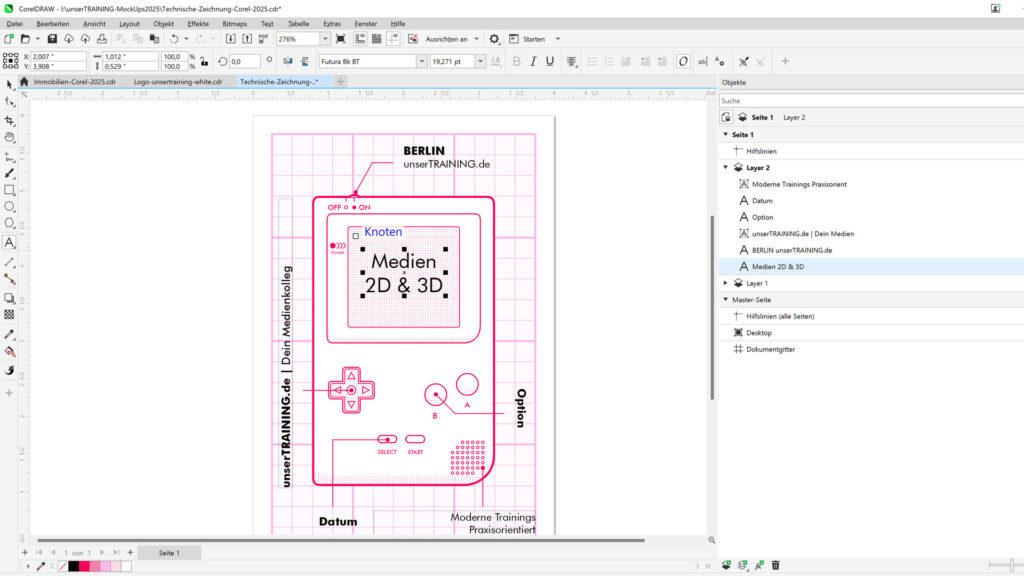Select the Polygon tool
This screenshot has width=1024, height=576.
9,223
